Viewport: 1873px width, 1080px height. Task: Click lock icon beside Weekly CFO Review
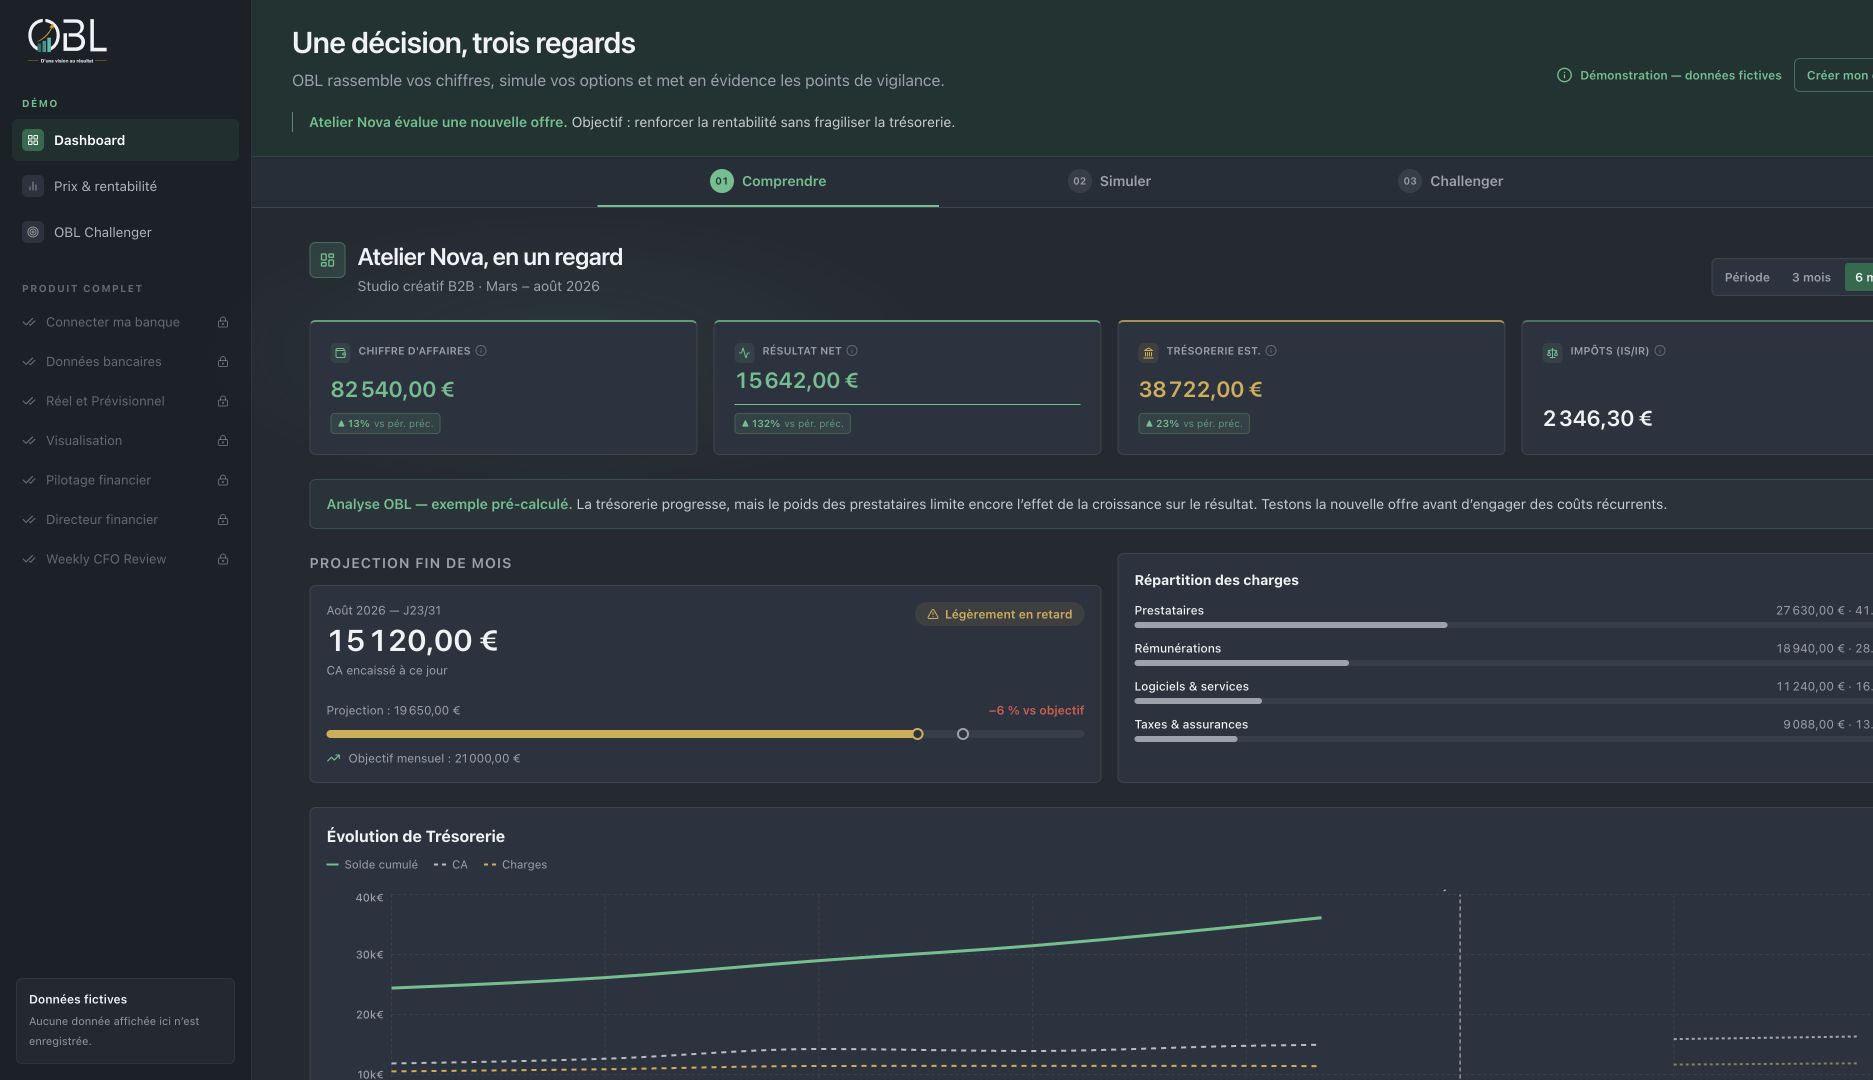click(x=223, y=559)
